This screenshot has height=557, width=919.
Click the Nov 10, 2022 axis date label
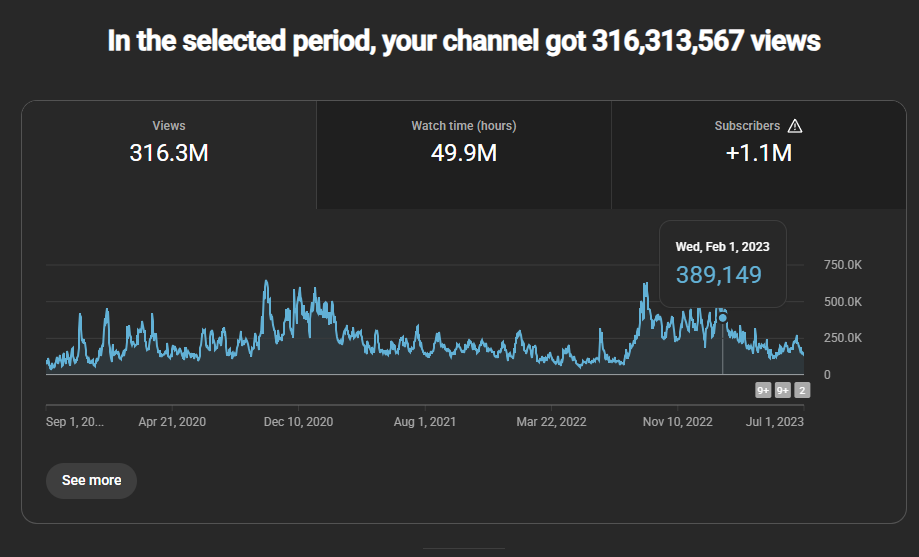tap(677, 422)
